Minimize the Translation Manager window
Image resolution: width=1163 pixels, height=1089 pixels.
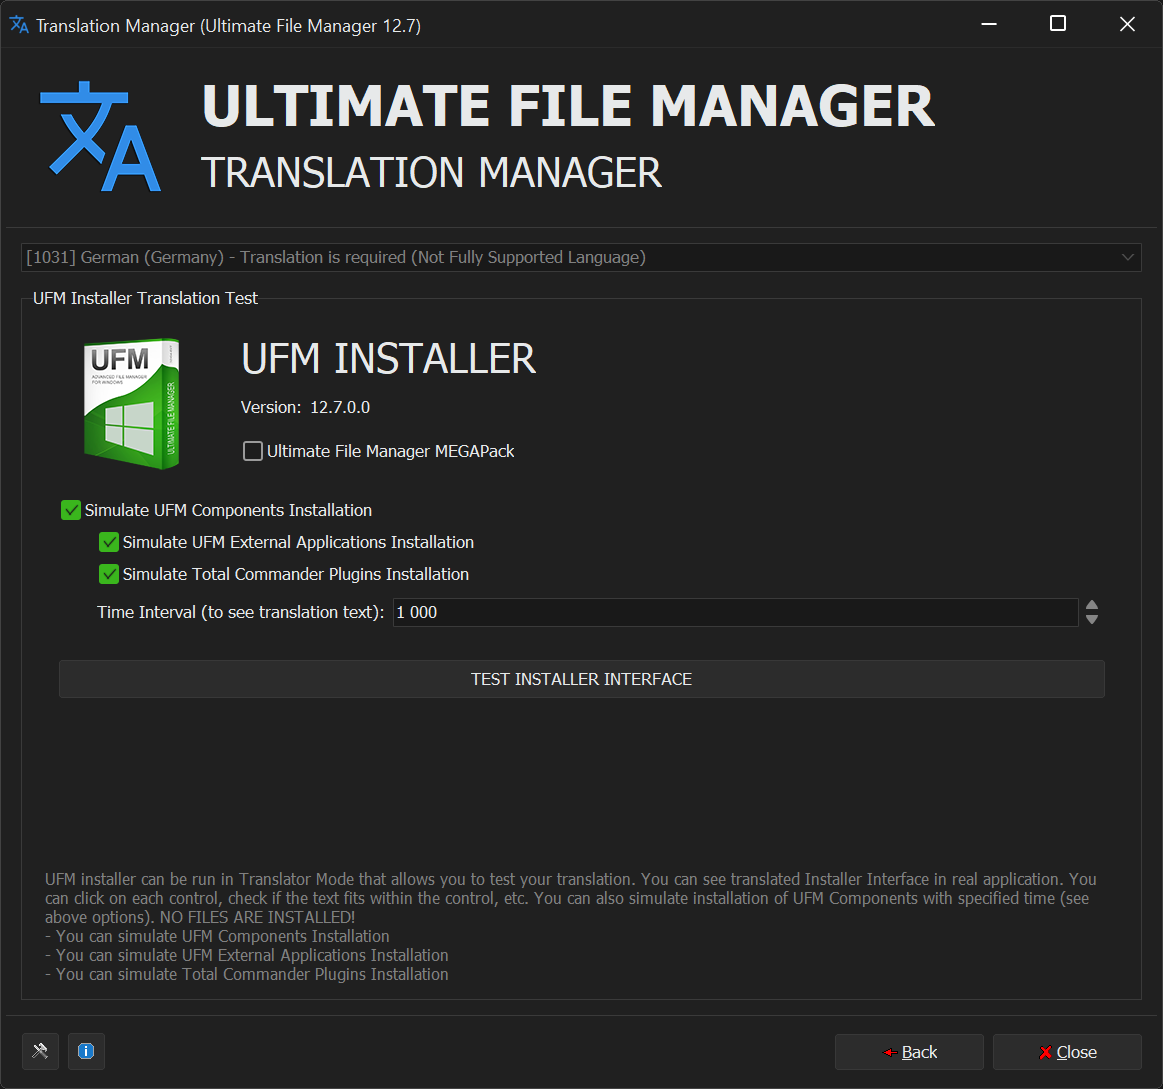point(988,25)
